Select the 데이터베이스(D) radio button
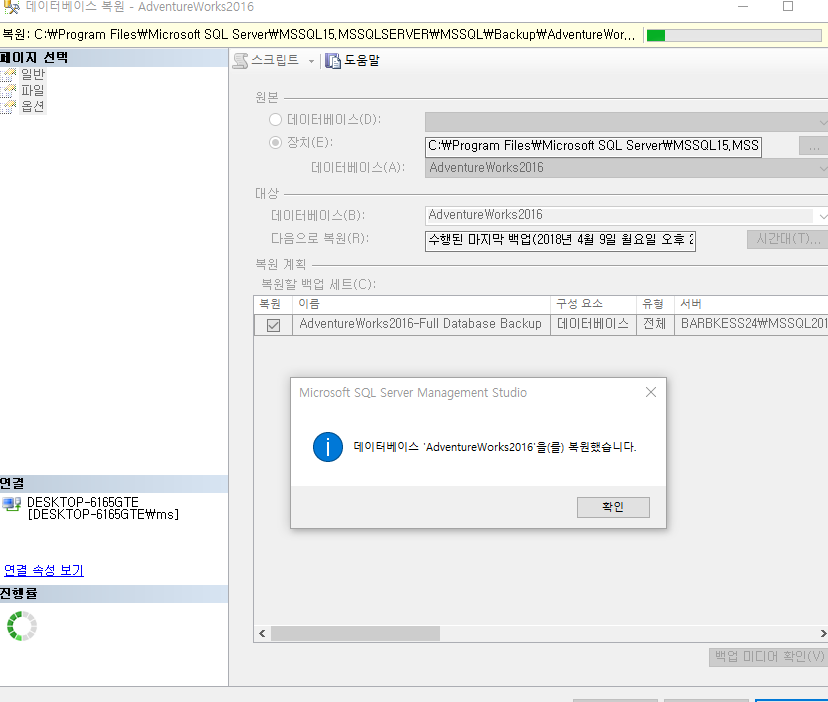 (275, 119)
